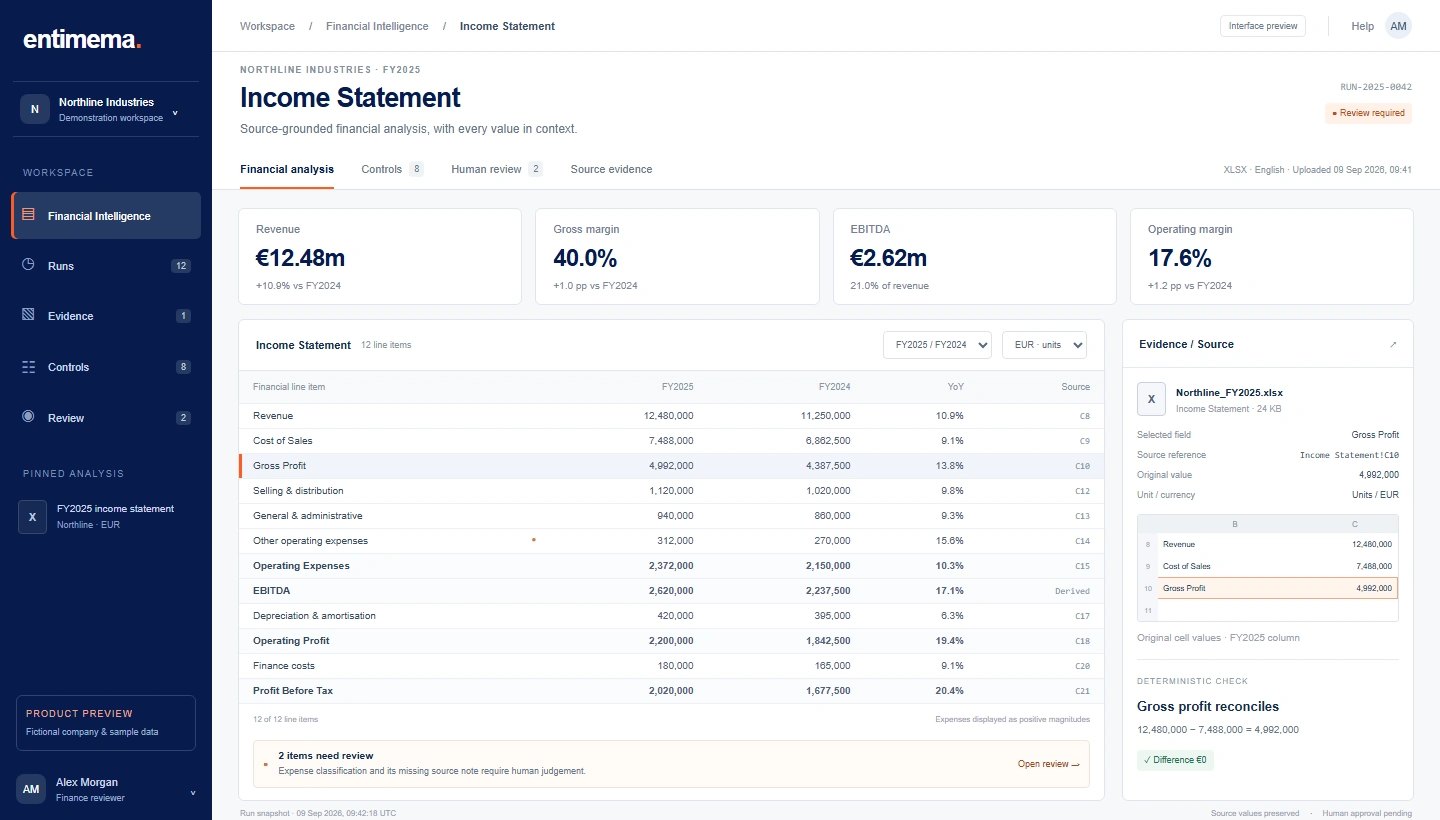Click the Income Statement!C10 source reference
This screenshot has height=820, width=1440.
[1349, 455]
